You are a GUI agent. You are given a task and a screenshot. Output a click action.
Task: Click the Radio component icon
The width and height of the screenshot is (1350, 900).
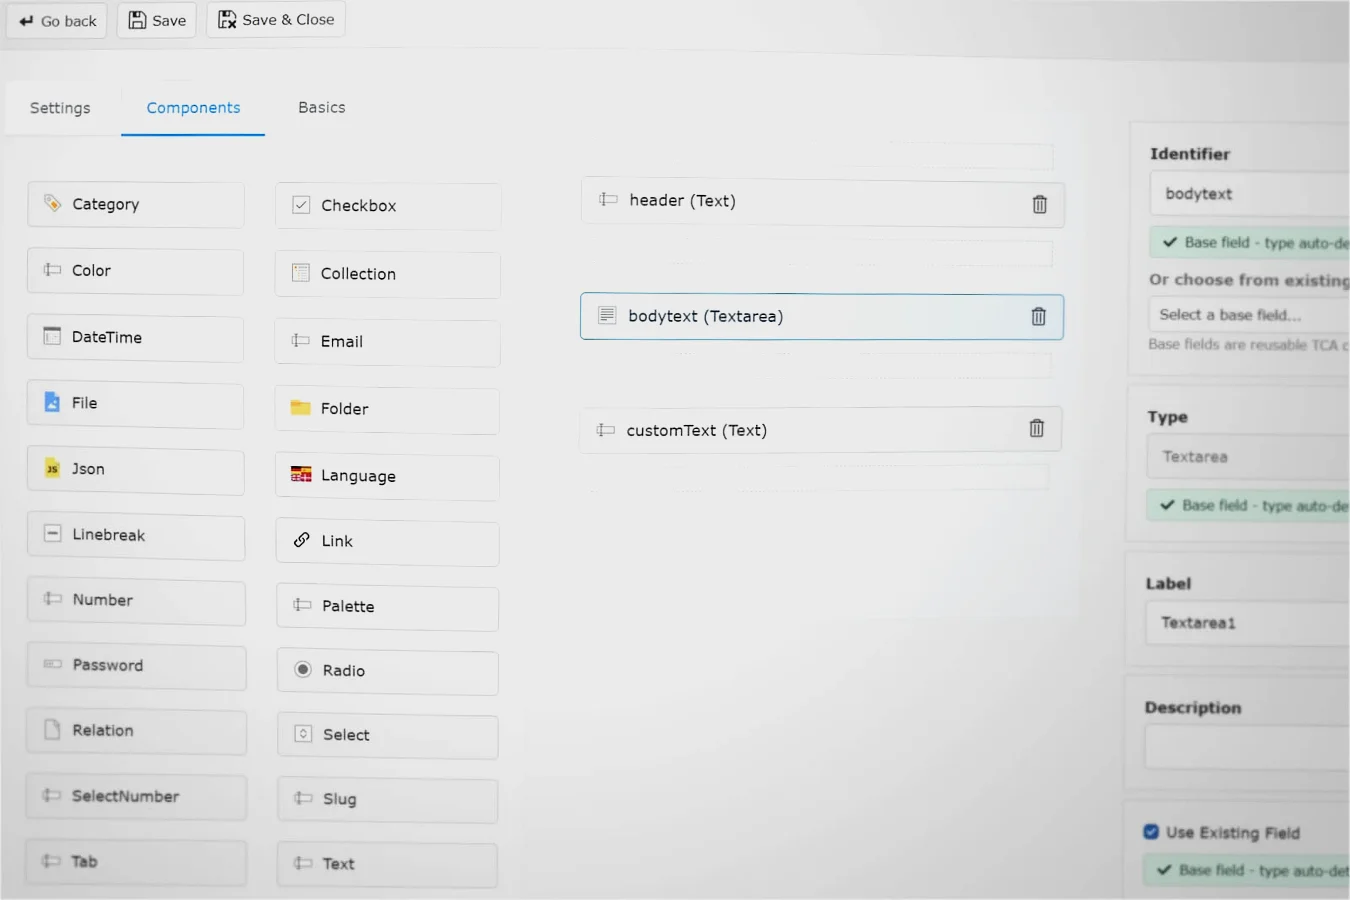(303, 669)
